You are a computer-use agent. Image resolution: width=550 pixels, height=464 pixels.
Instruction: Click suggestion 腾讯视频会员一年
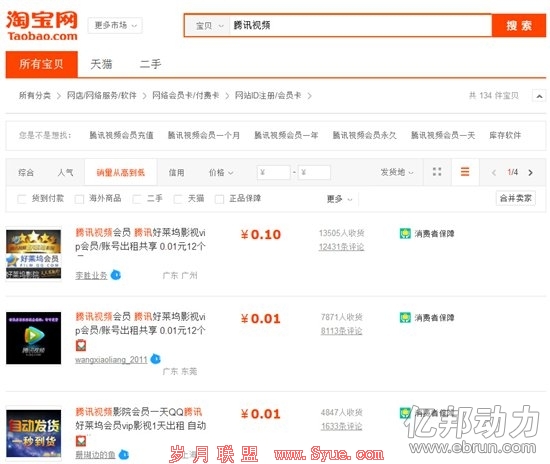(286, 135)
